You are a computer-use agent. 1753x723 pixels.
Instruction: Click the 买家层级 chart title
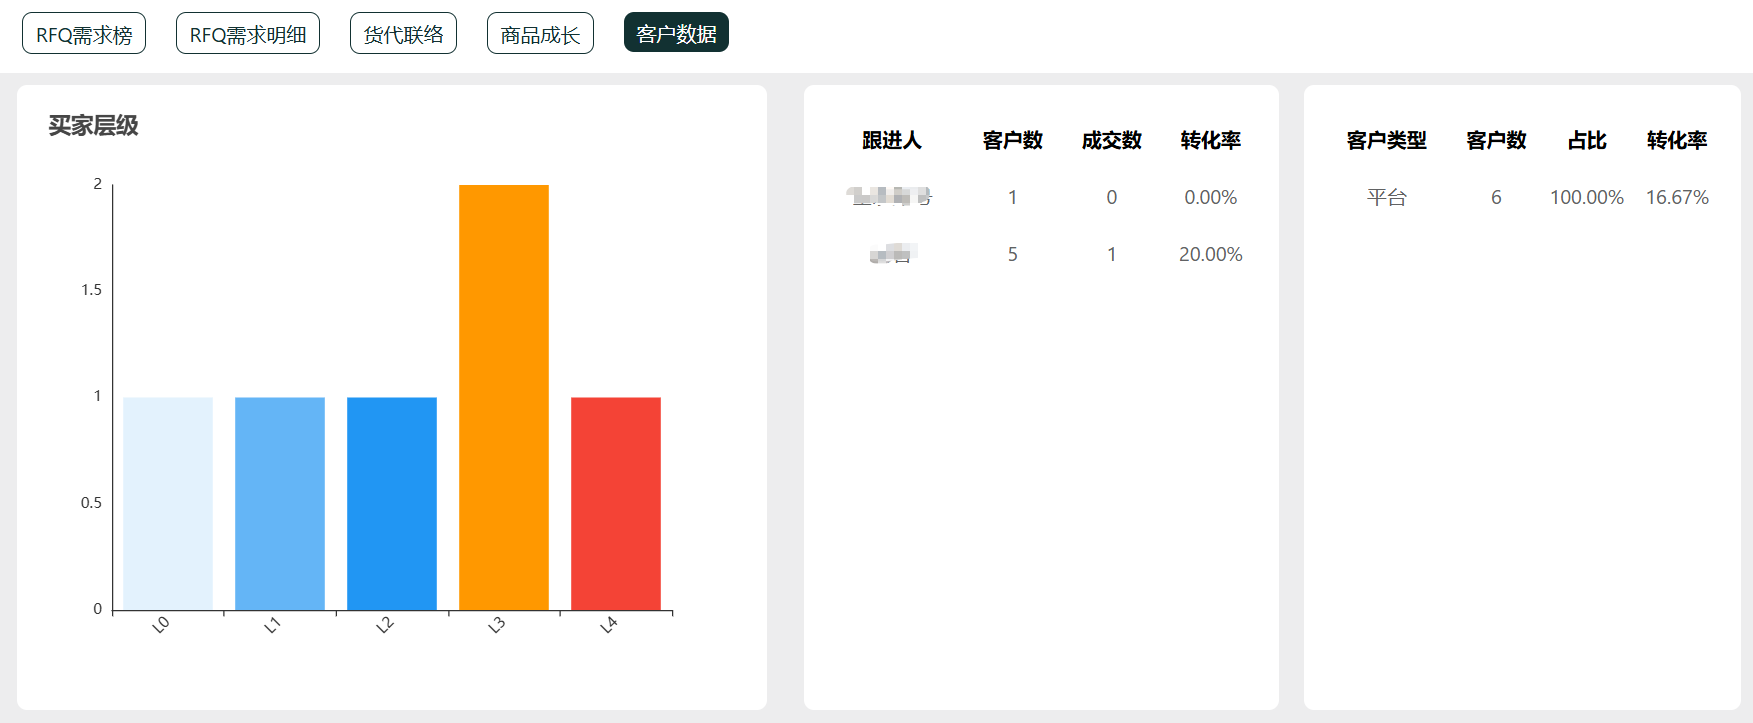[x=94, y=126]
